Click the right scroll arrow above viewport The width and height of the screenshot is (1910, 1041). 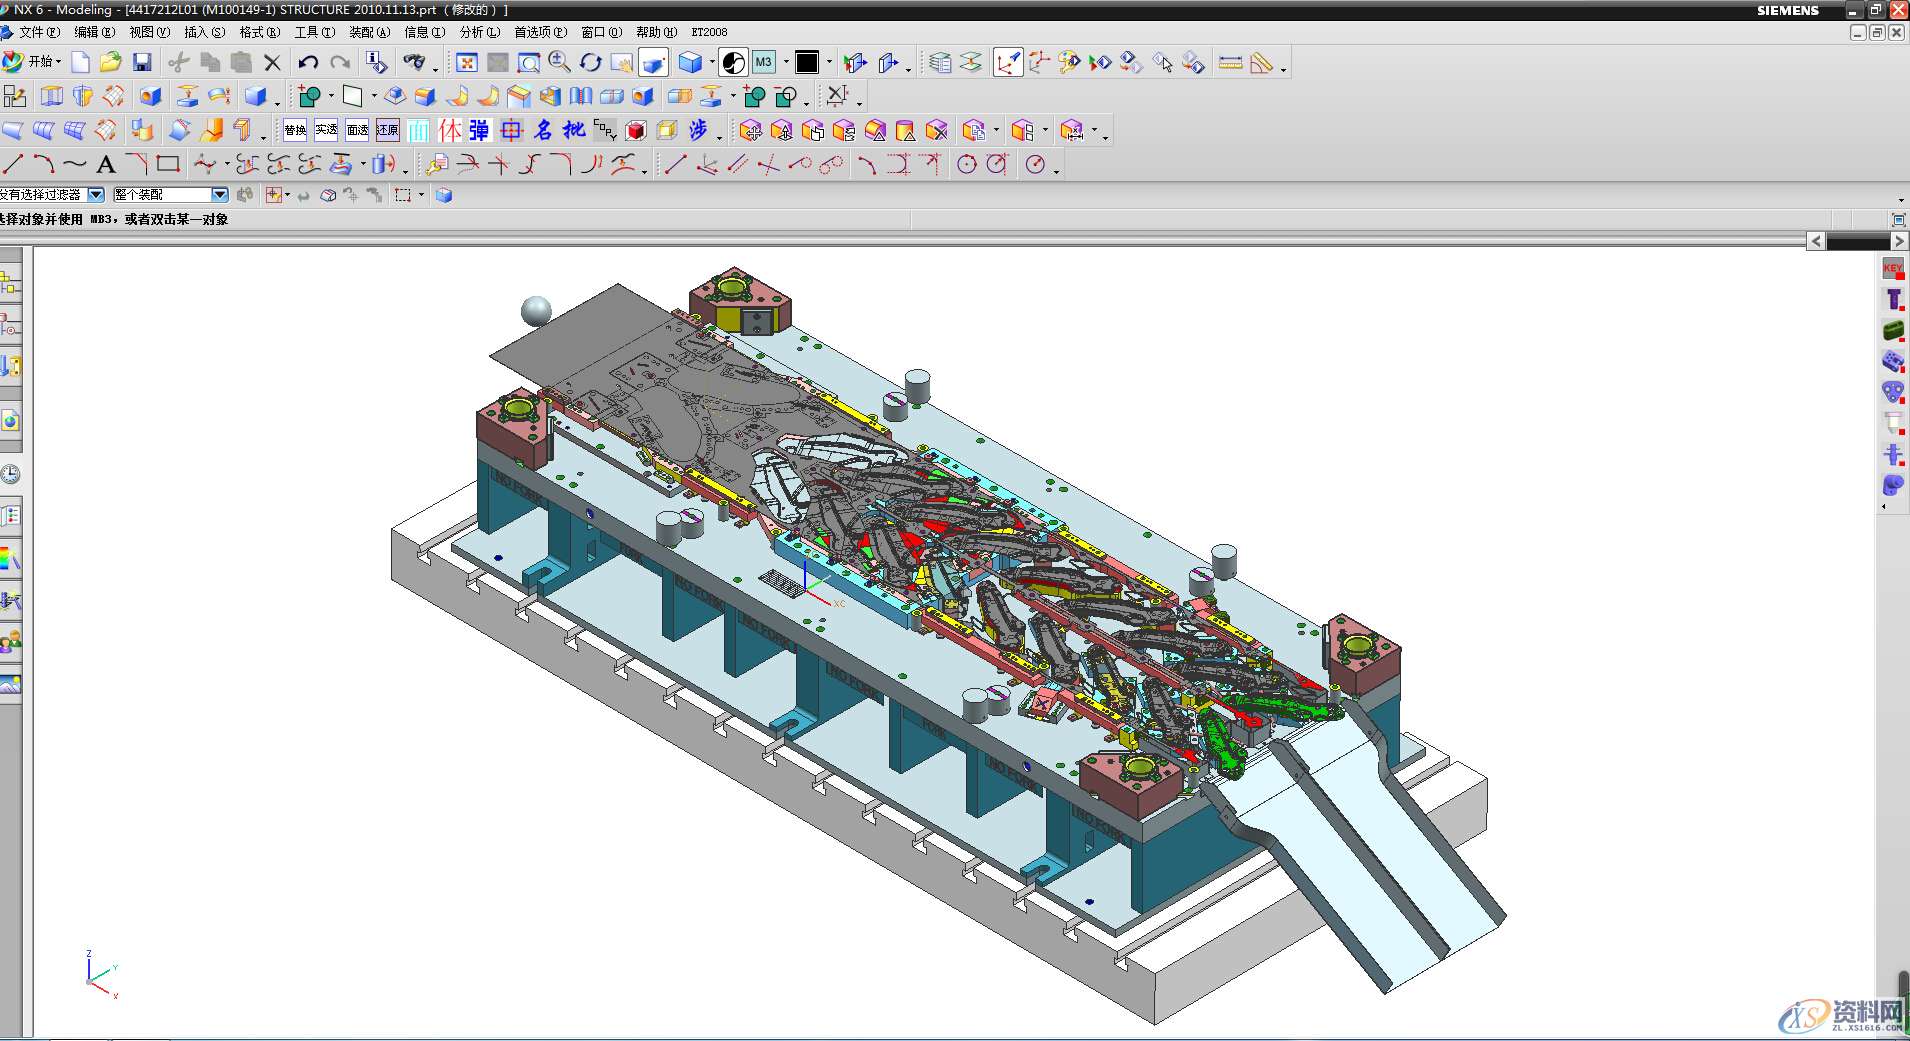1899,241
